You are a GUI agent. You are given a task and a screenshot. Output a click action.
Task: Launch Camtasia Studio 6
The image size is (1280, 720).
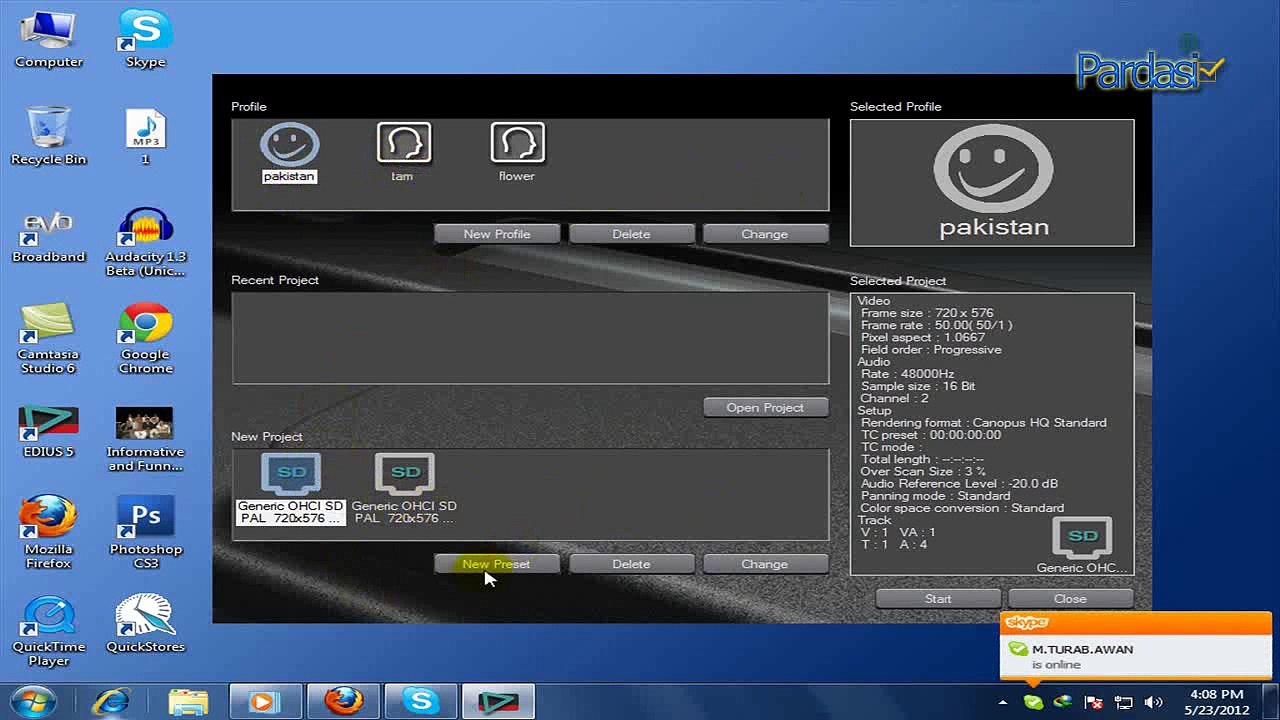tap(49, 340)
